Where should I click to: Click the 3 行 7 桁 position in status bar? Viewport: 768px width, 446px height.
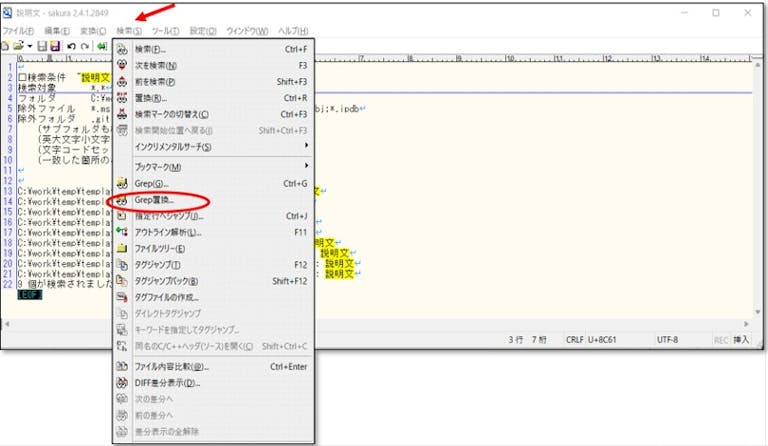pyautogui.click(x=527, y=339)
